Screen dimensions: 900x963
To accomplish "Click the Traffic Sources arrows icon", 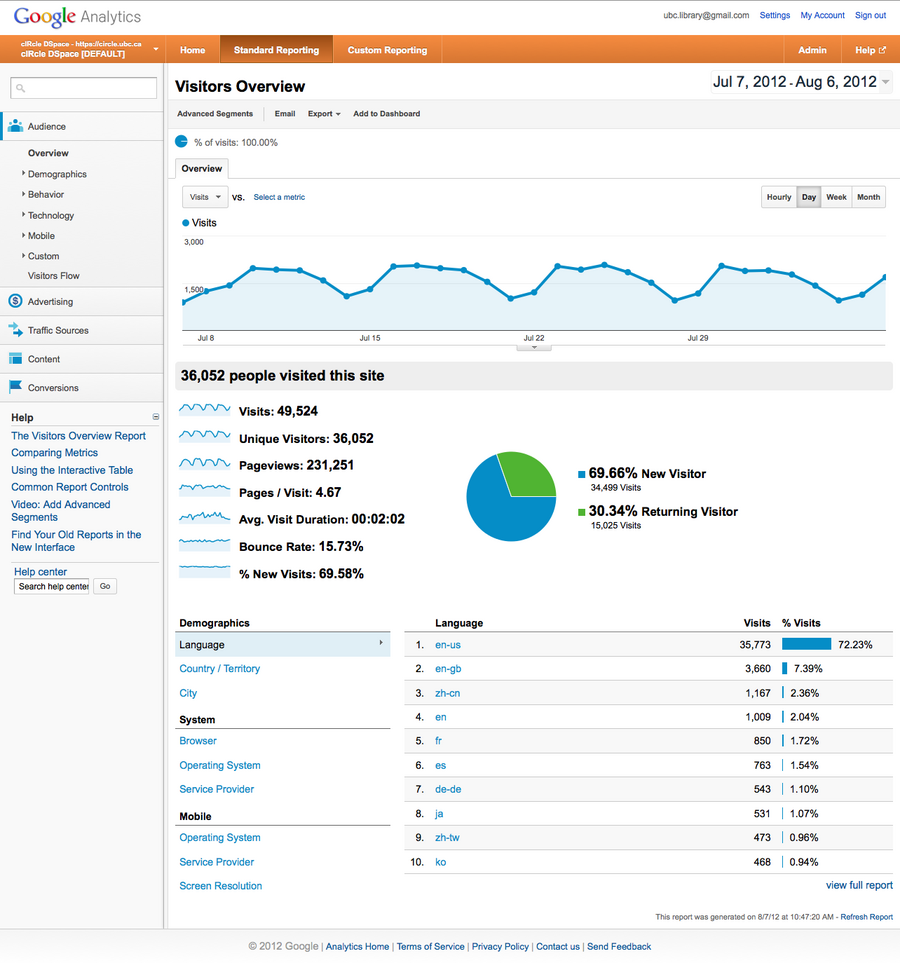I will (x=16, y=330).
